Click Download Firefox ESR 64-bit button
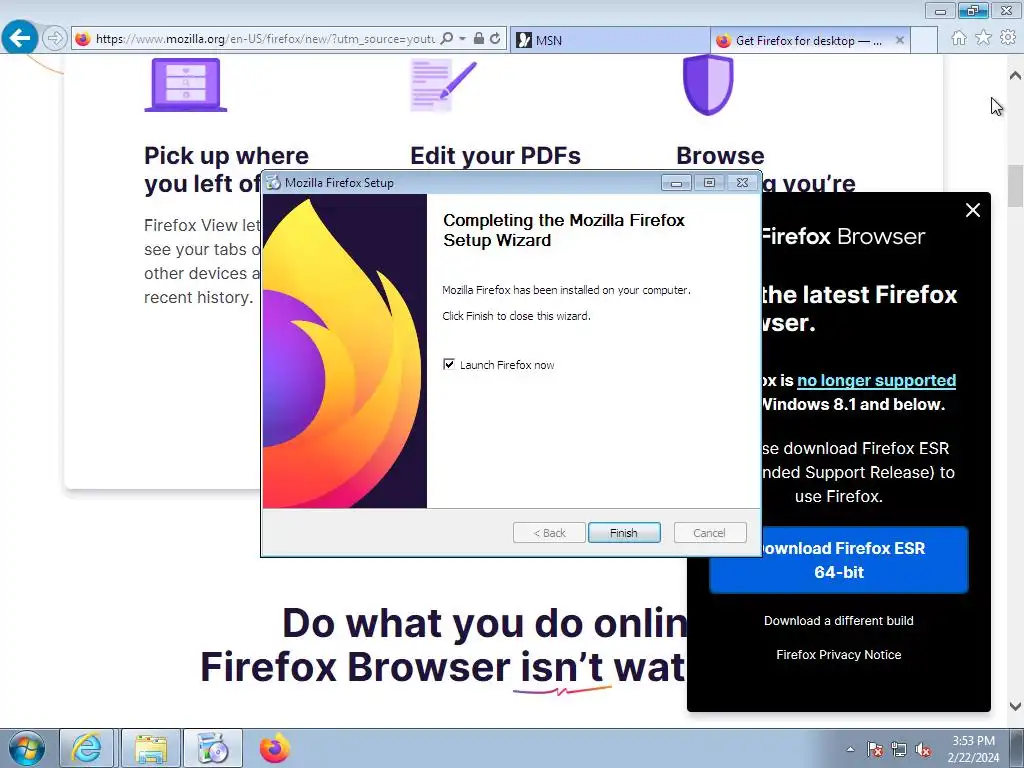 (x=839, y=560)
